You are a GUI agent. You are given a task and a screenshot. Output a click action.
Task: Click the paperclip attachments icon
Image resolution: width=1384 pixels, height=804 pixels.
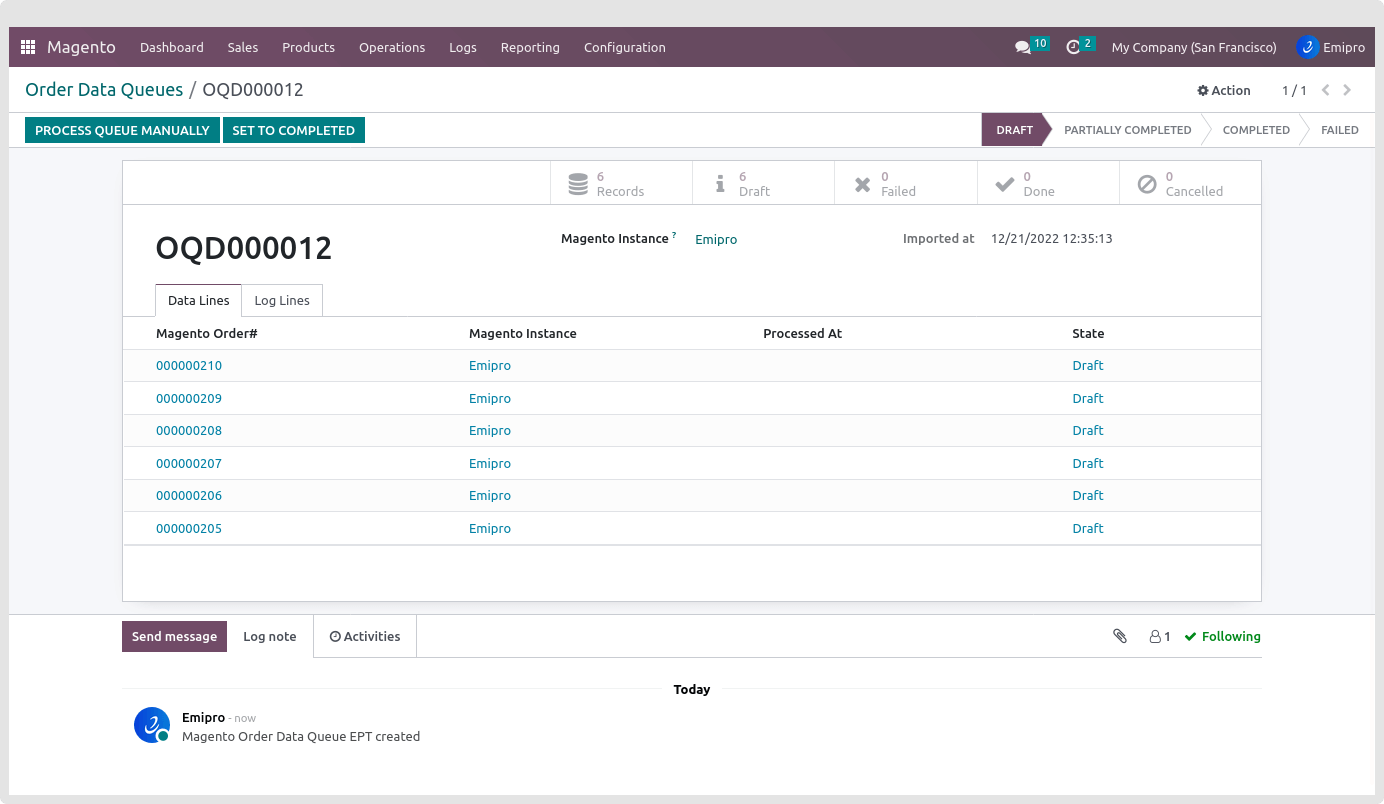point(1120,636)
